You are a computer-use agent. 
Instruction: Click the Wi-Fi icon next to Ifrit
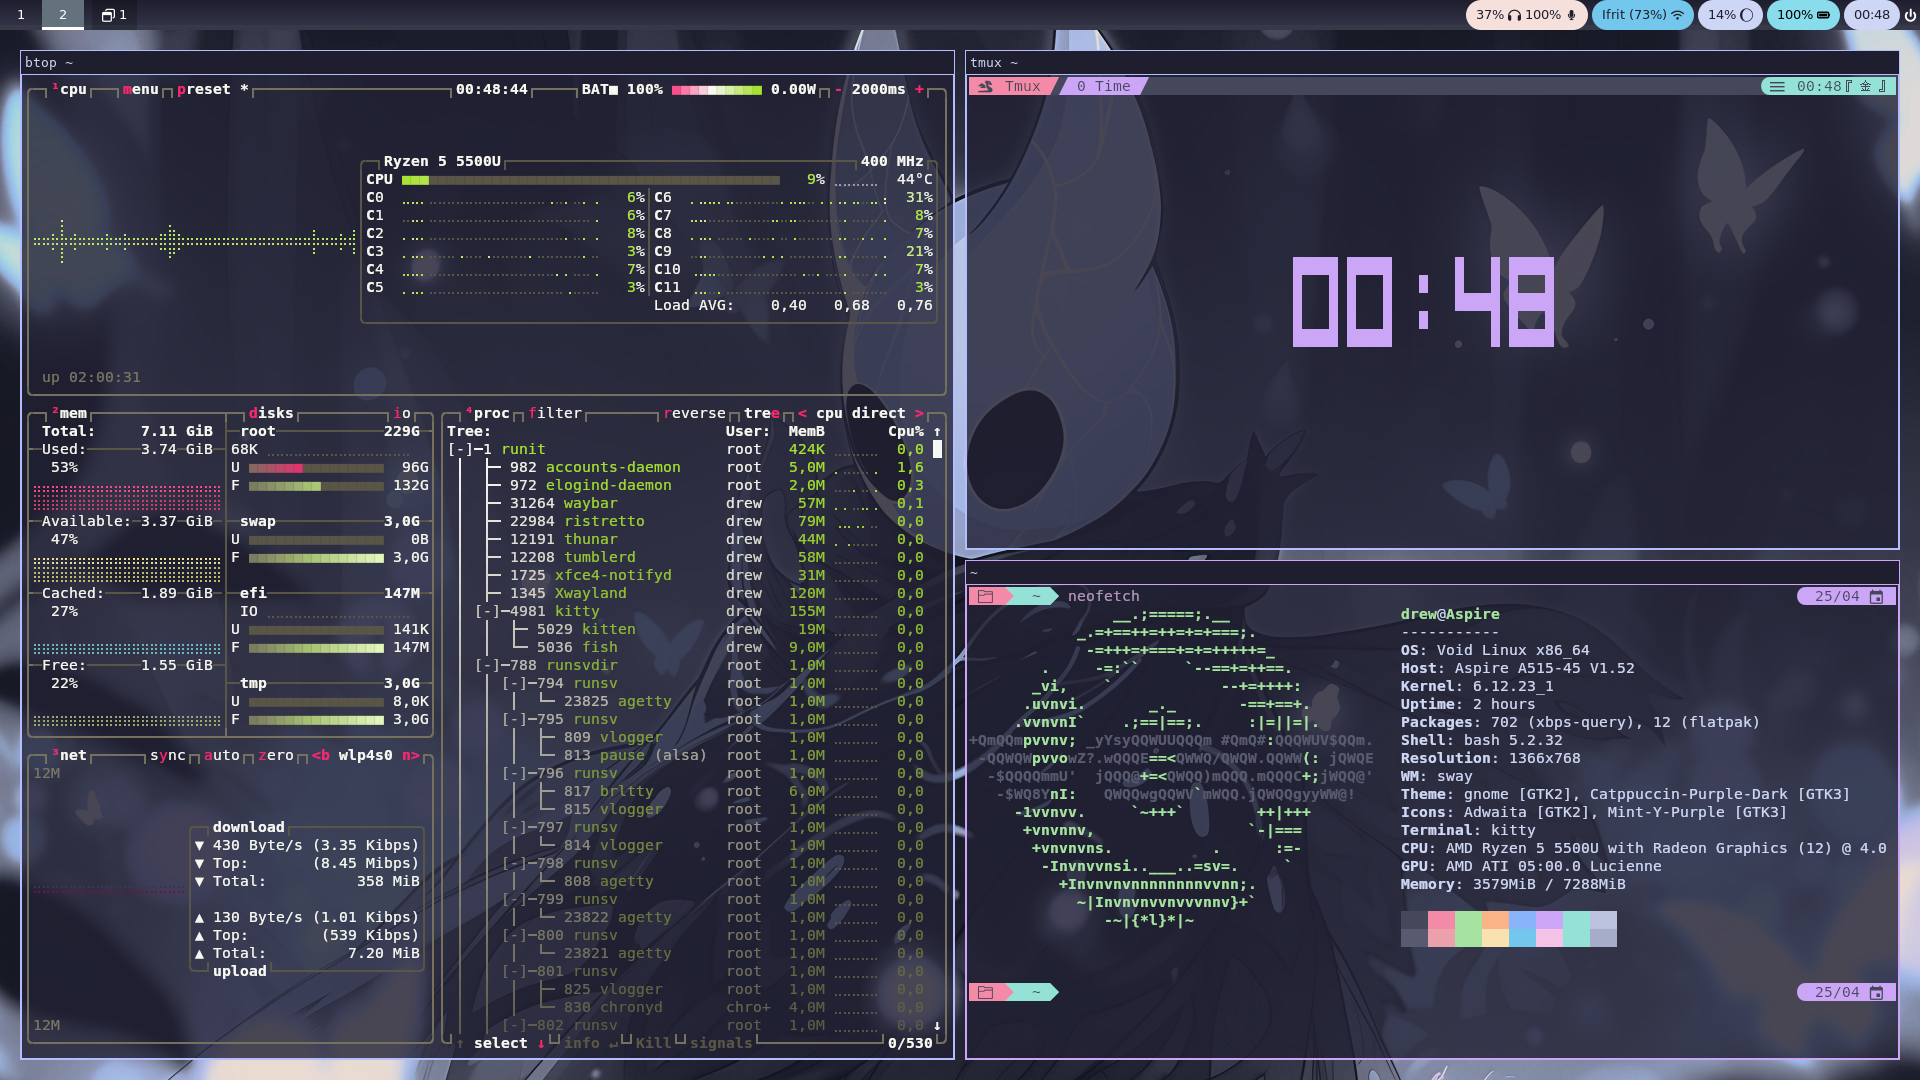[x=1677, y=15]
